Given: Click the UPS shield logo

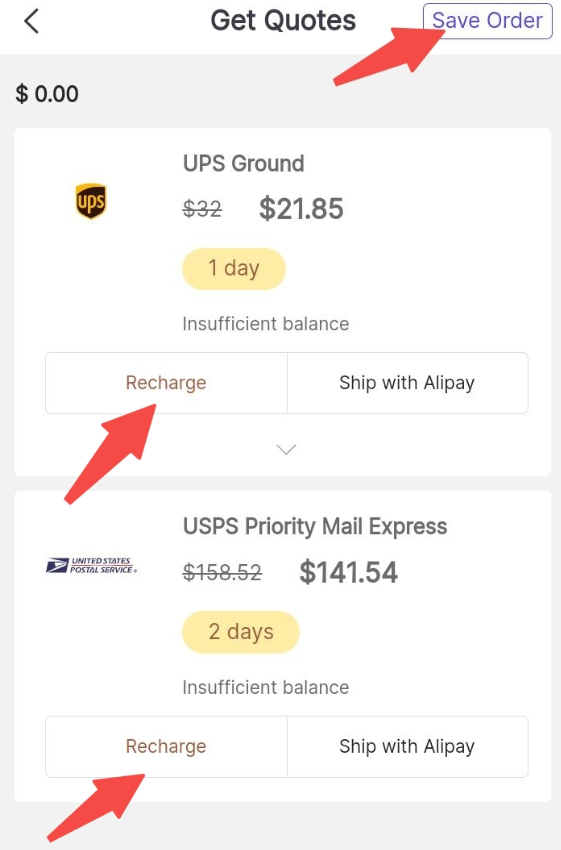Looking at the screenshot, I should coord(91,201).
